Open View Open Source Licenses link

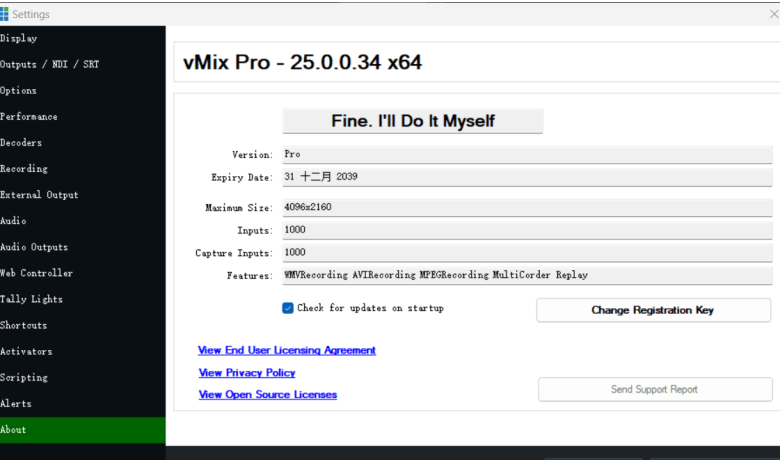coord(268,395)
